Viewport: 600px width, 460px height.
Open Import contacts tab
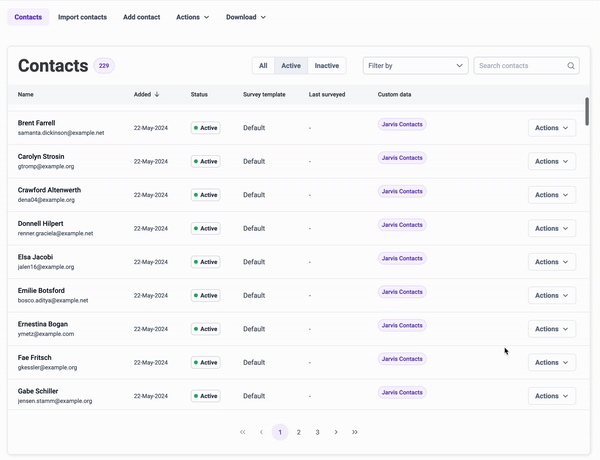(82, 17)
